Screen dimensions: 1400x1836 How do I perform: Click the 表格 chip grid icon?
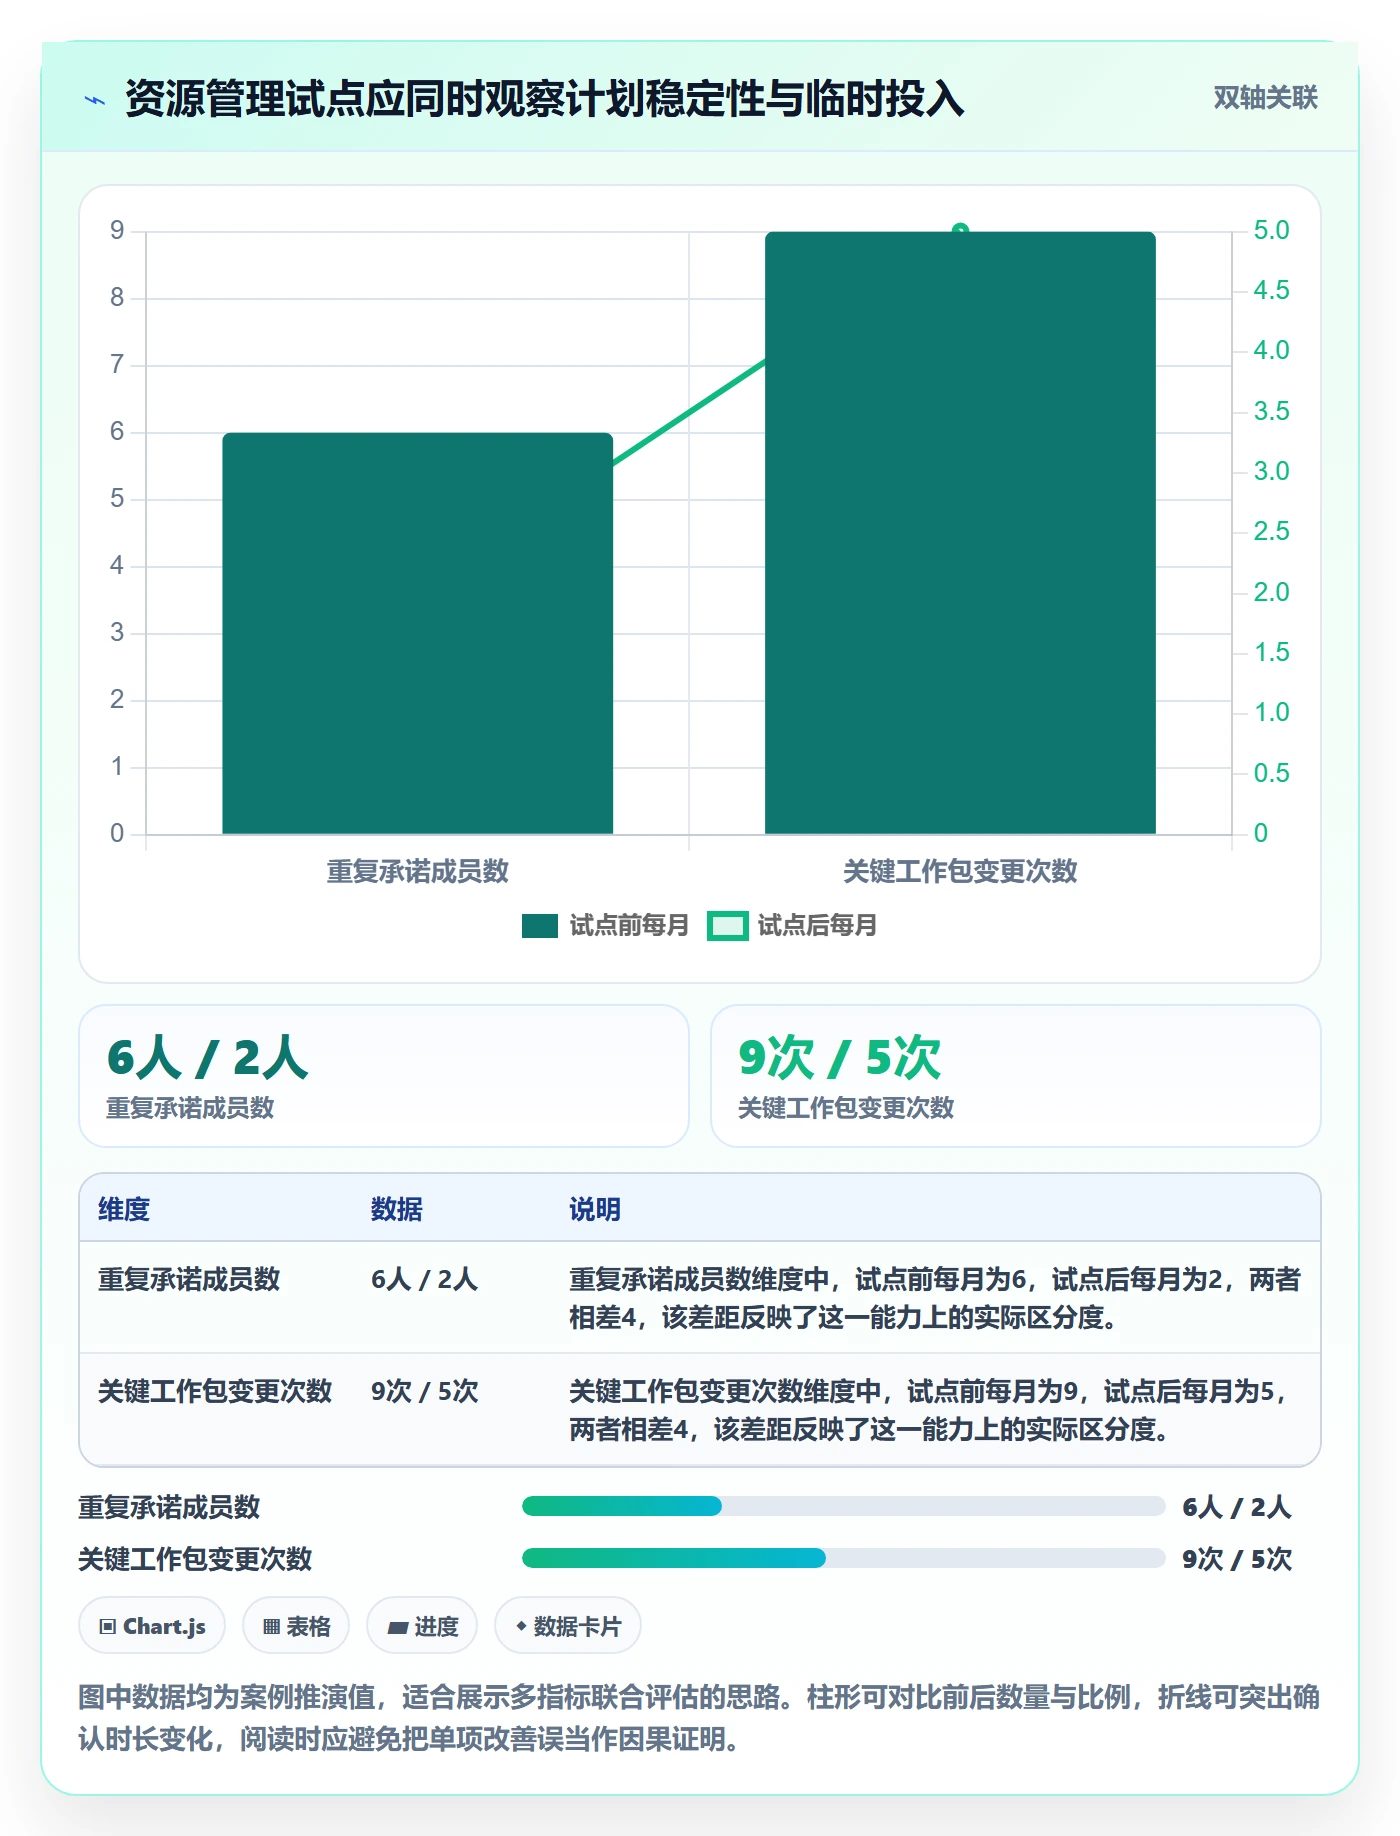(x=271, y=1627)
